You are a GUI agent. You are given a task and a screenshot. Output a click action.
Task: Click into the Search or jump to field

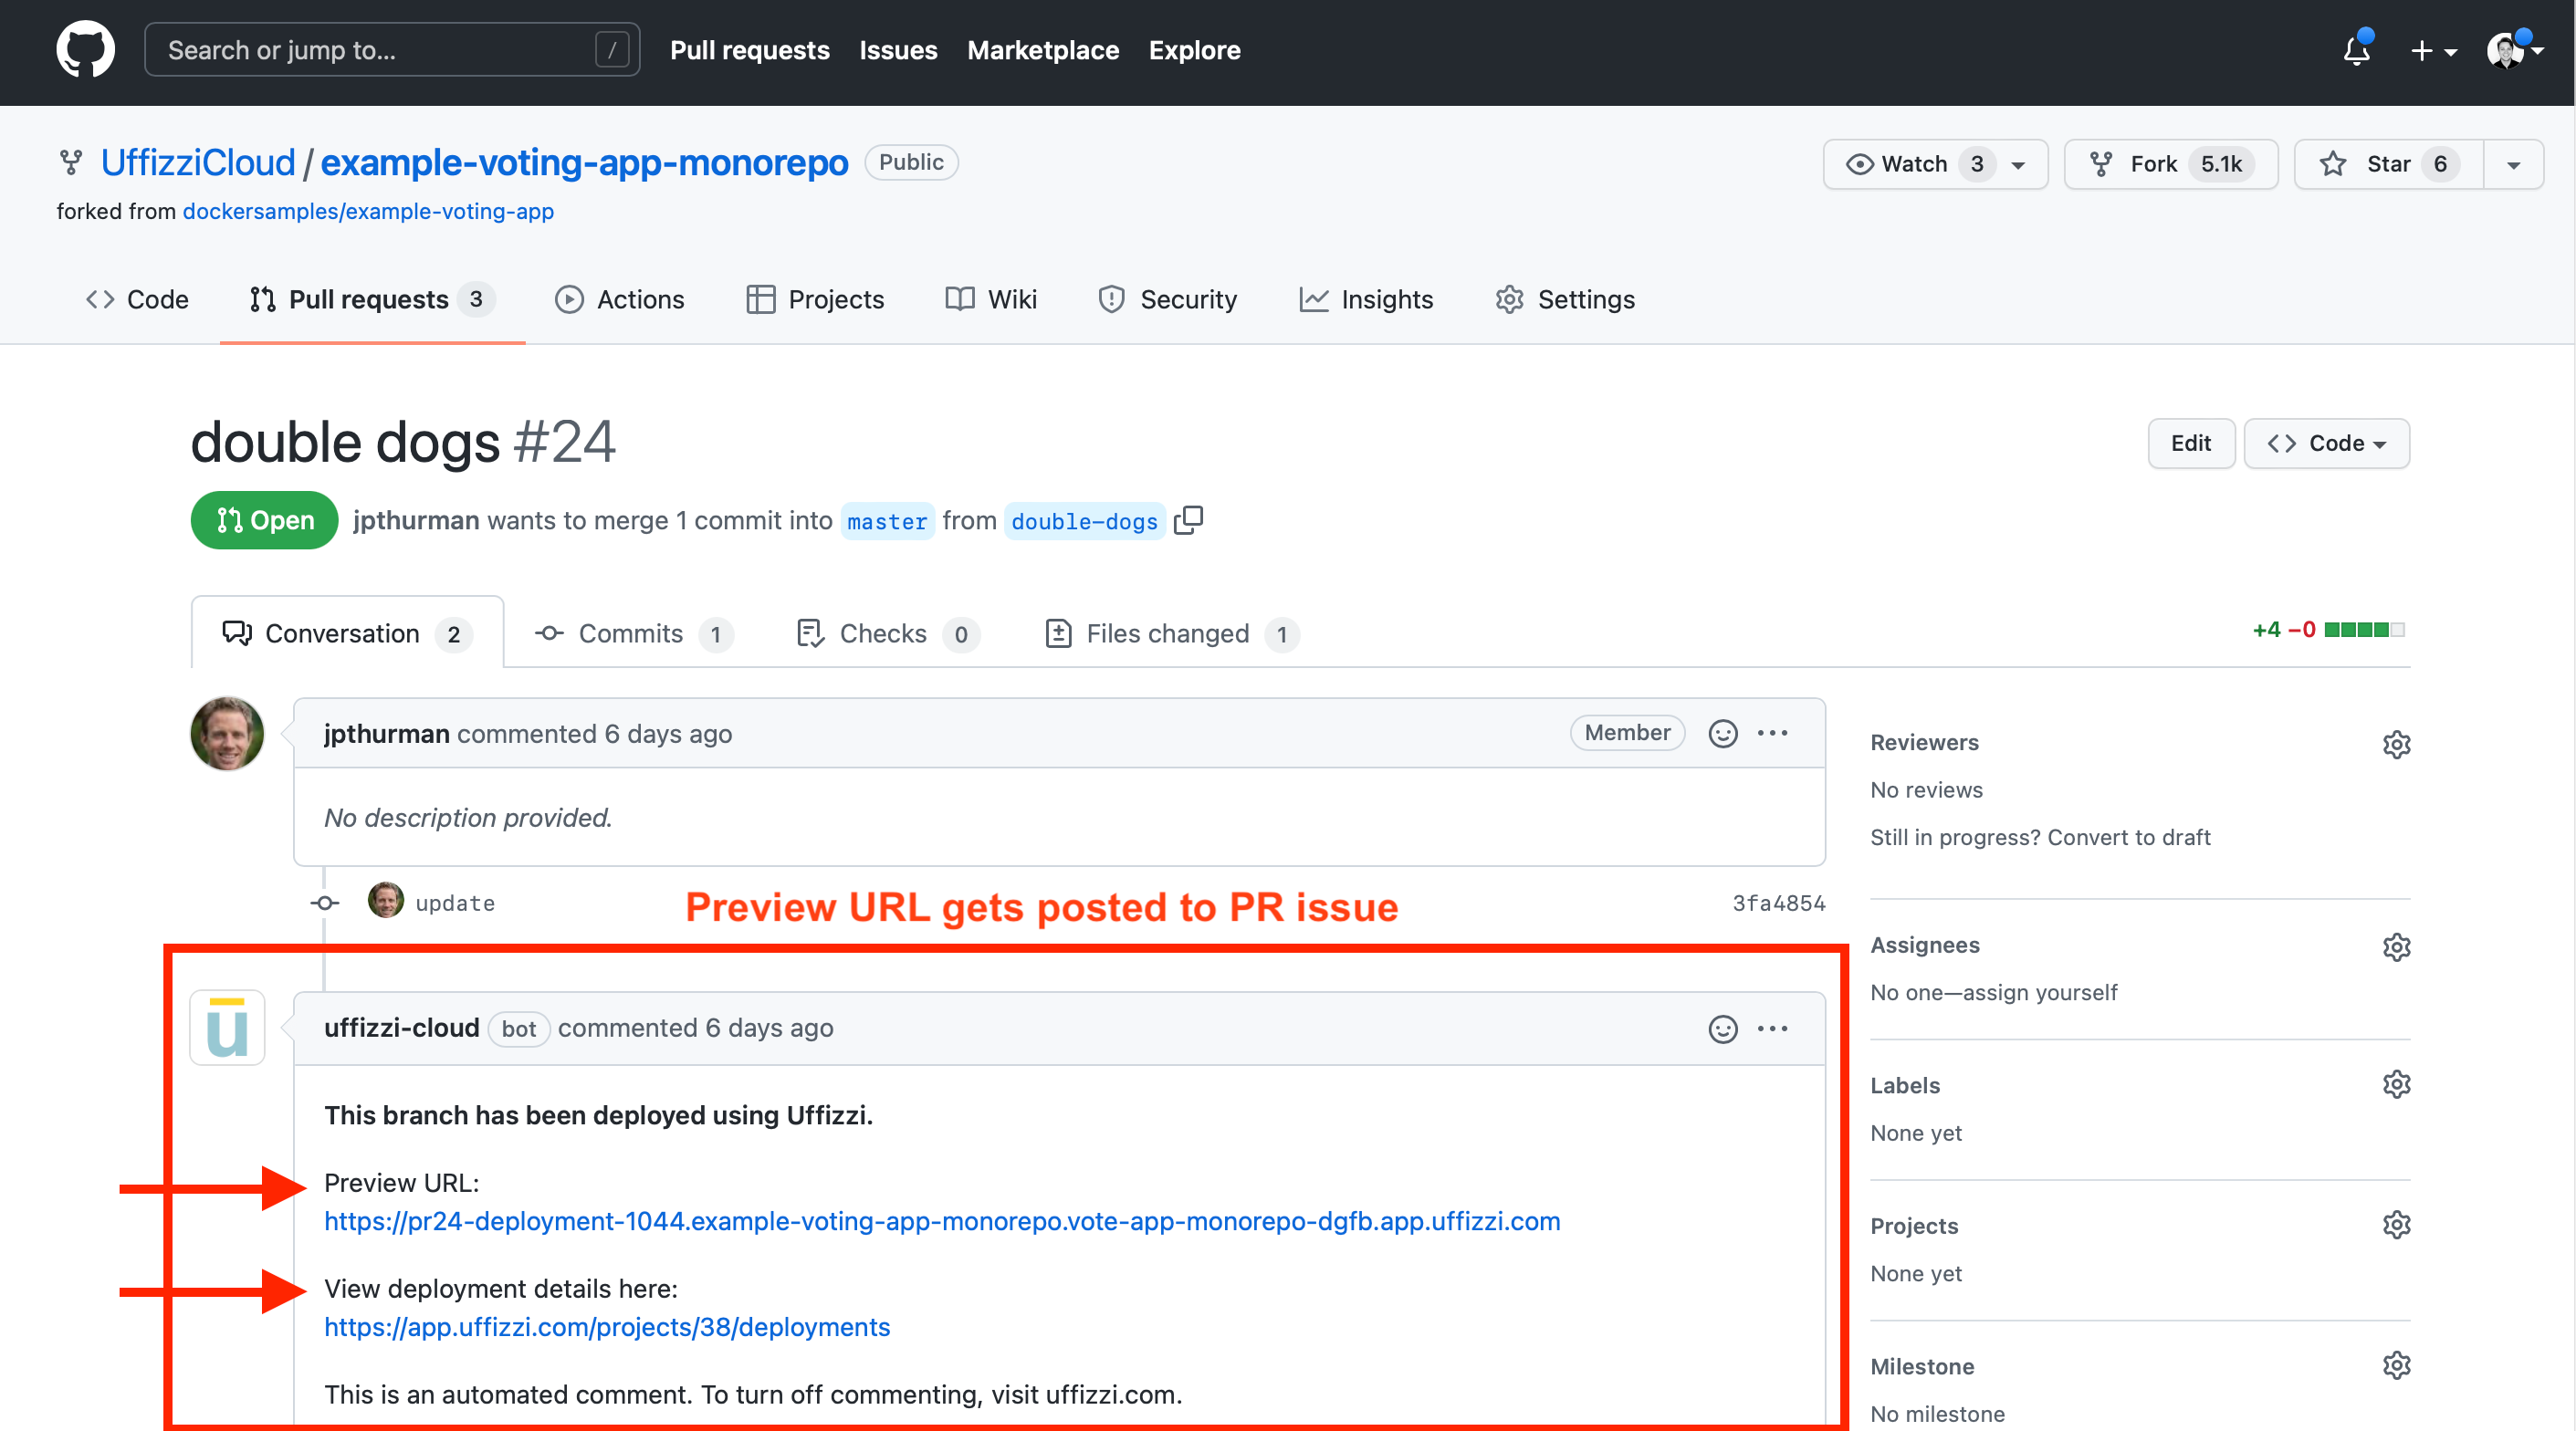(392, 50)
